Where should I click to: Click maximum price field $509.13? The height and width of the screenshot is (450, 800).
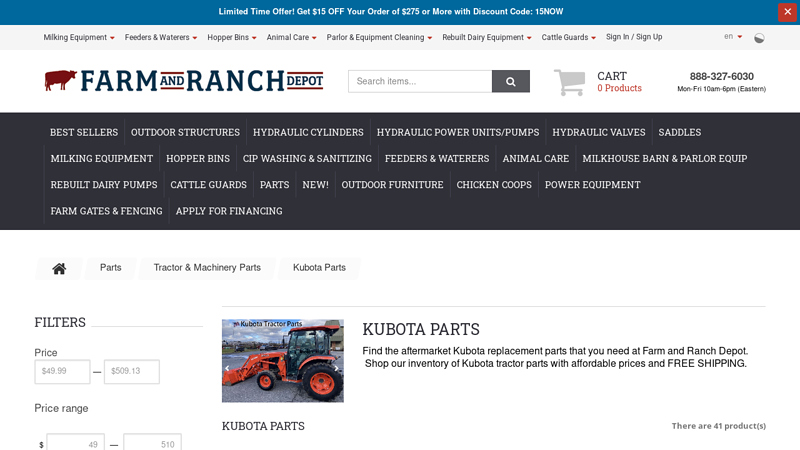tap(132, 371)
